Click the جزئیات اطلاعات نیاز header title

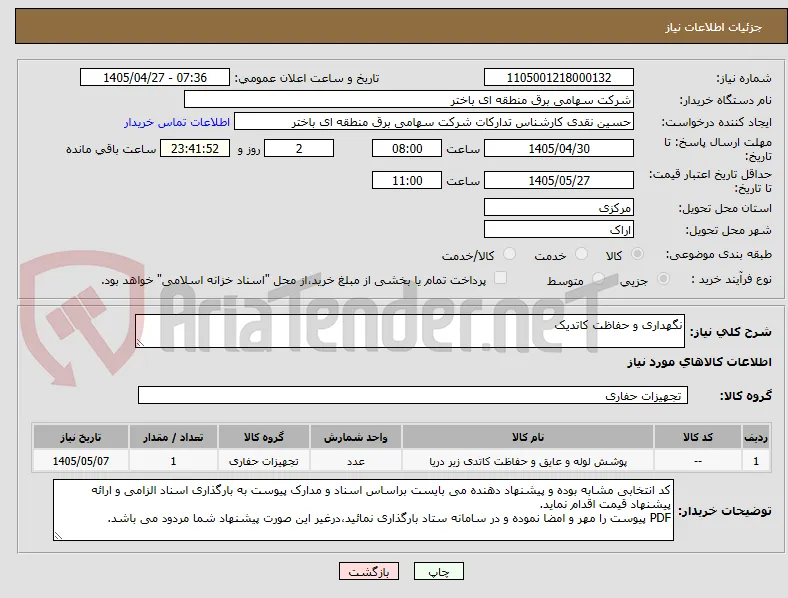(714, 27)
